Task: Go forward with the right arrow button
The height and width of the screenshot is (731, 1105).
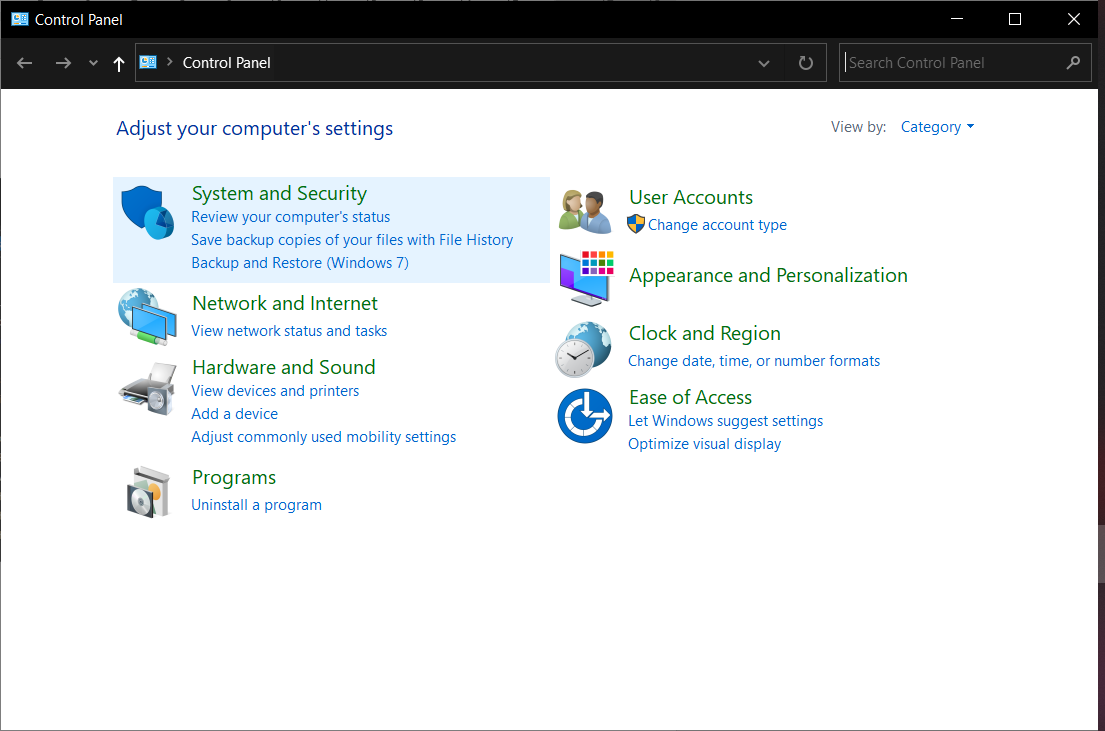Action: pos(63,63)
